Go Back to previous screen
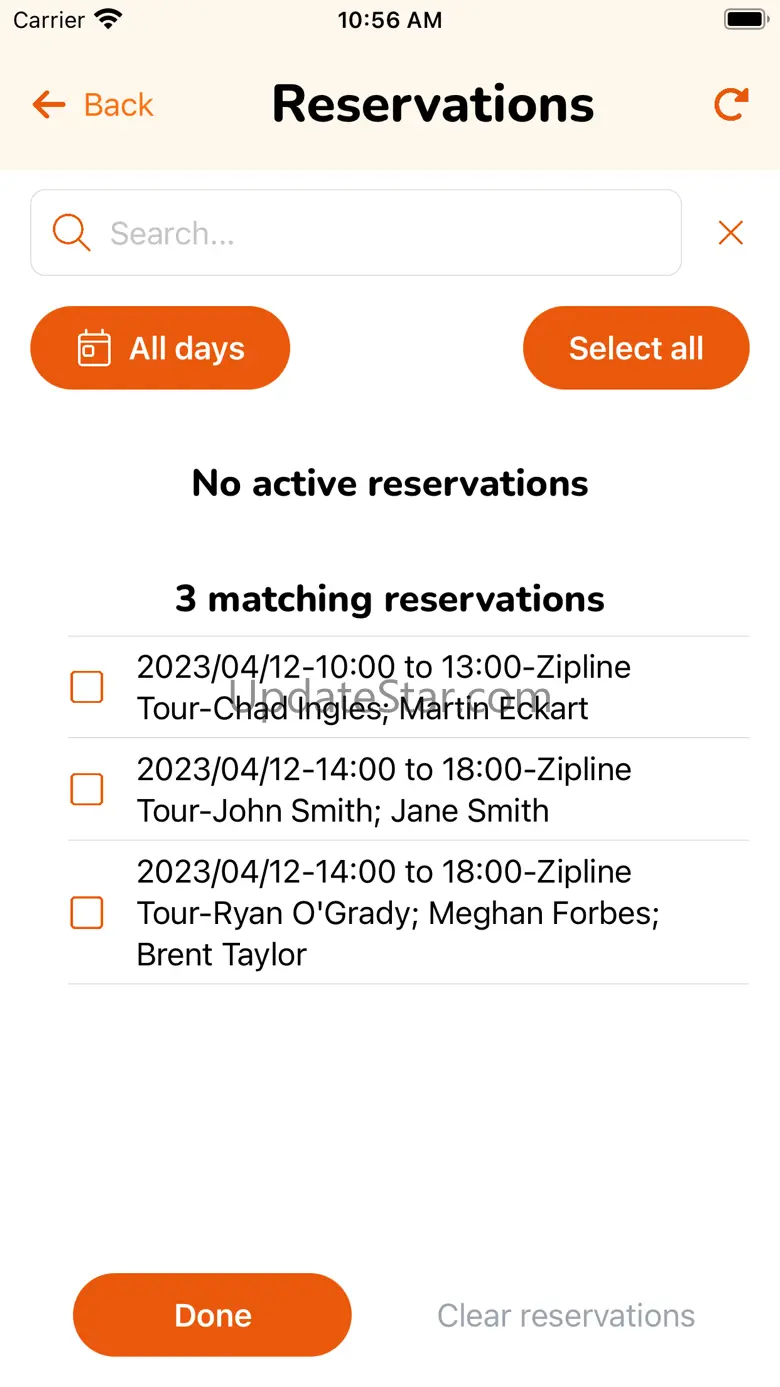The width and height of the screenshot is (780, 1387). point(118,105)
